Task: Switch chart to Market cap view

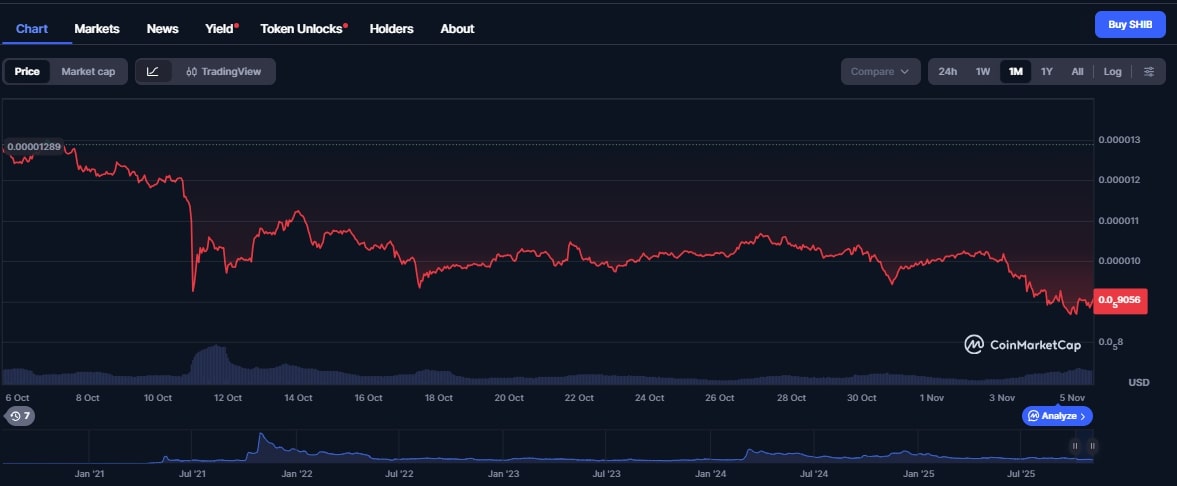Action: pos(88,71)
